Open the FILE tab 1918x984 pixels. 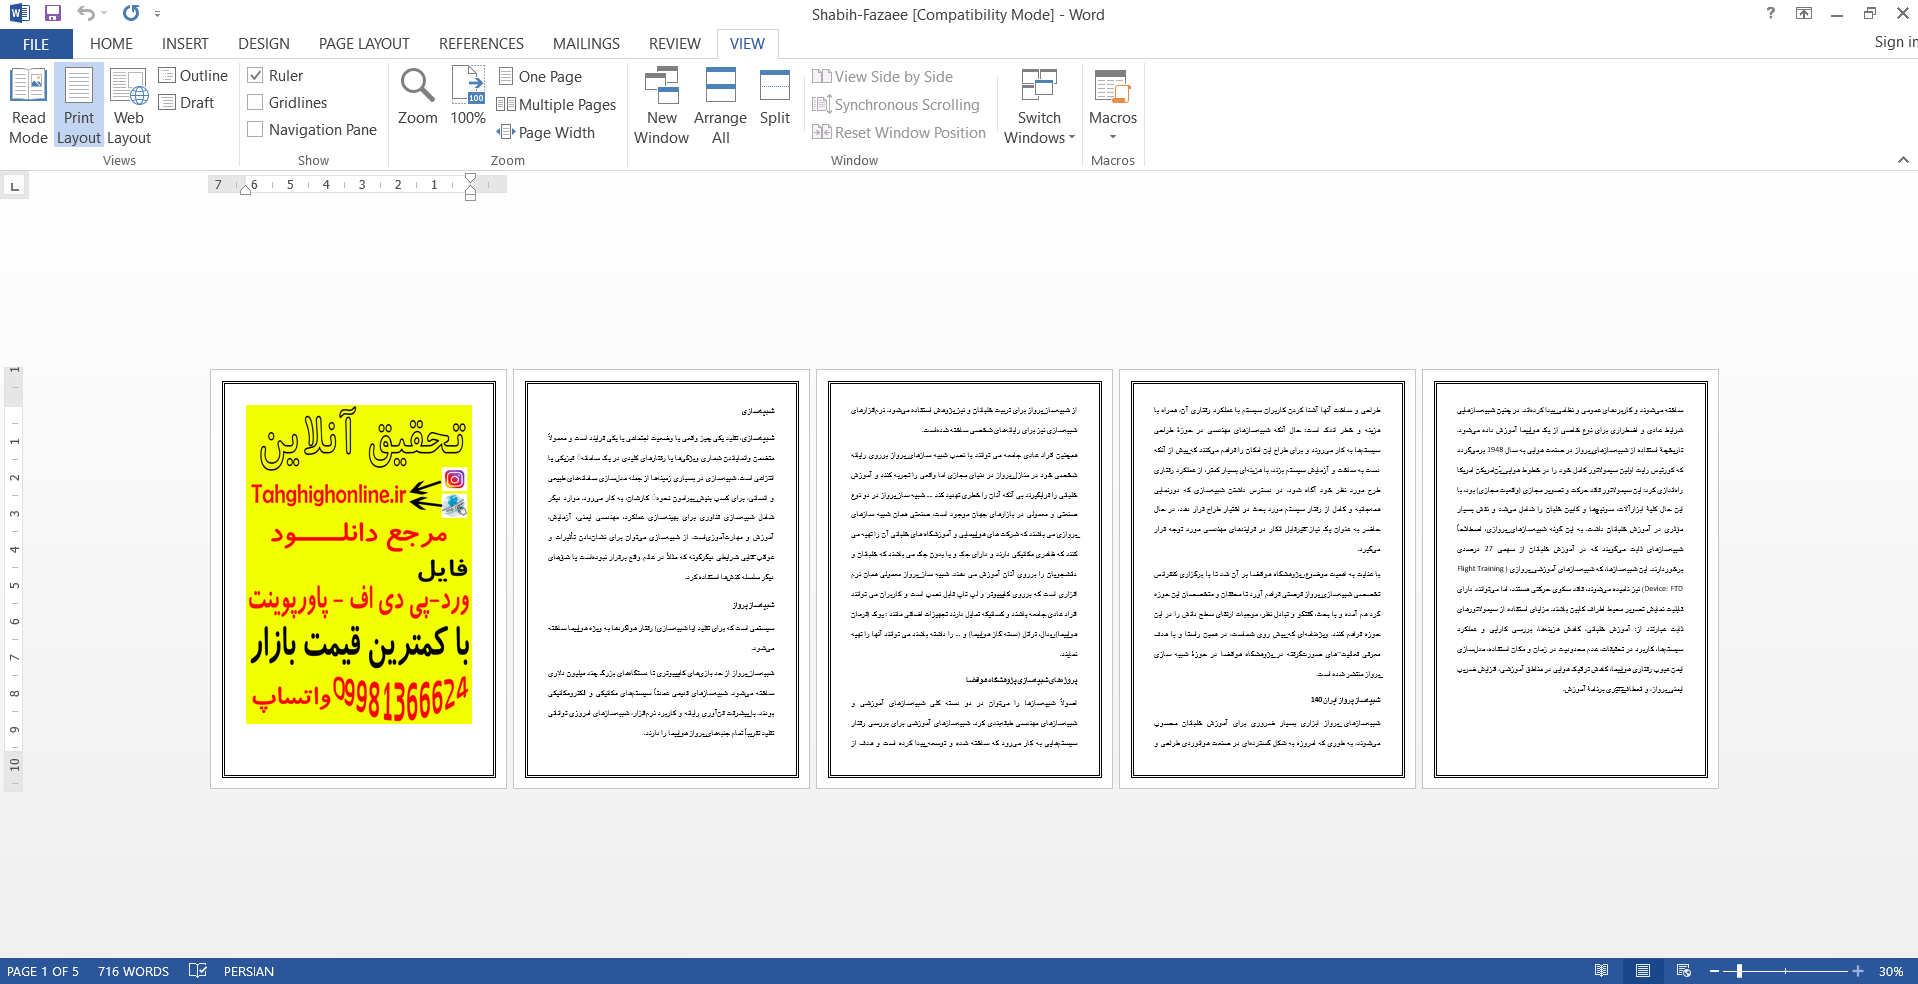36,44
